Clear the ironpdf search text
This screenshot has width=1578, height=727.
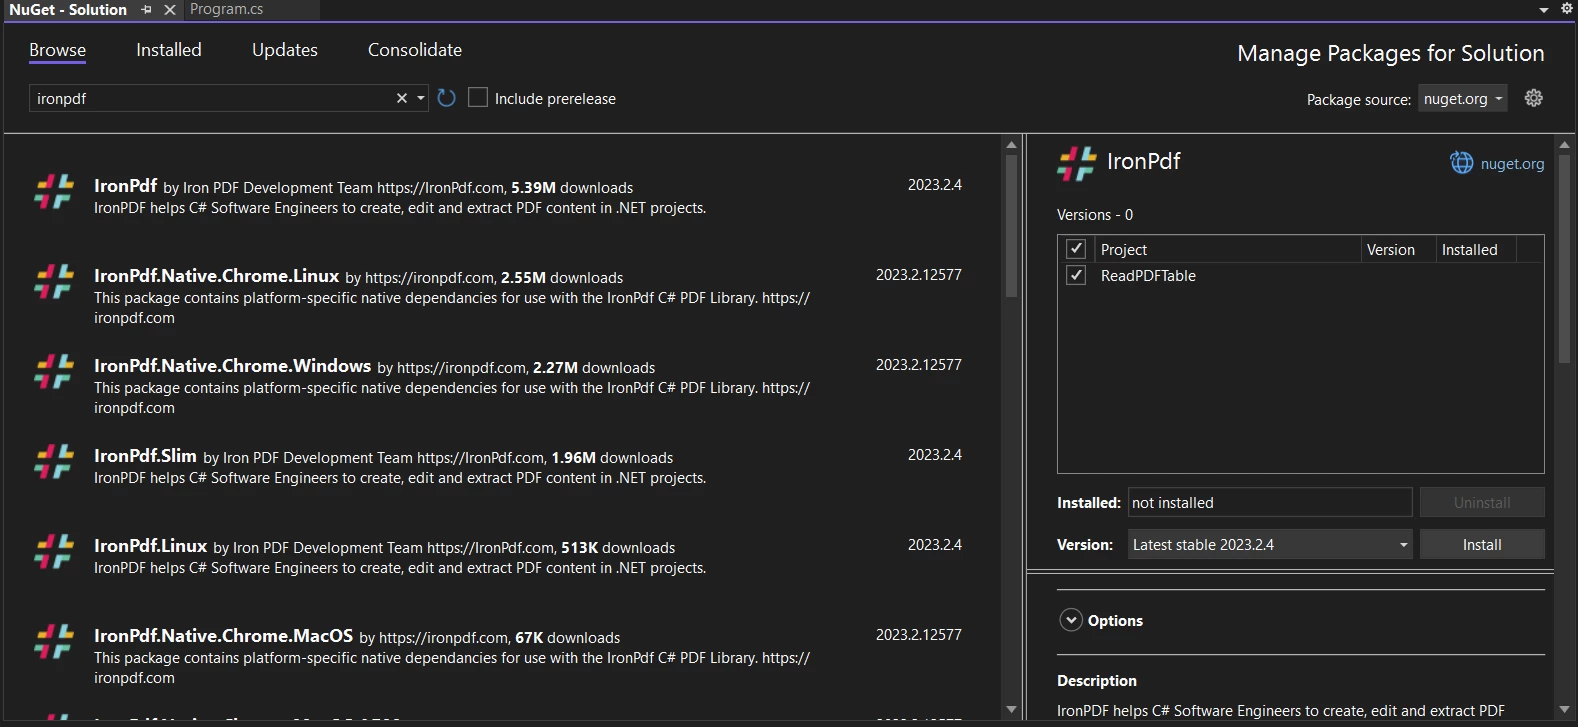[x=402, y=98]
